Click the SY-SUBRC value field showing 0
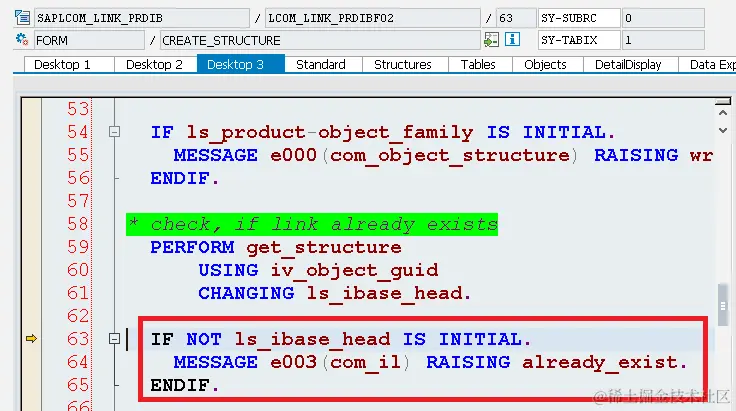This screenshot has height=411, width=736. pos(663,18)
